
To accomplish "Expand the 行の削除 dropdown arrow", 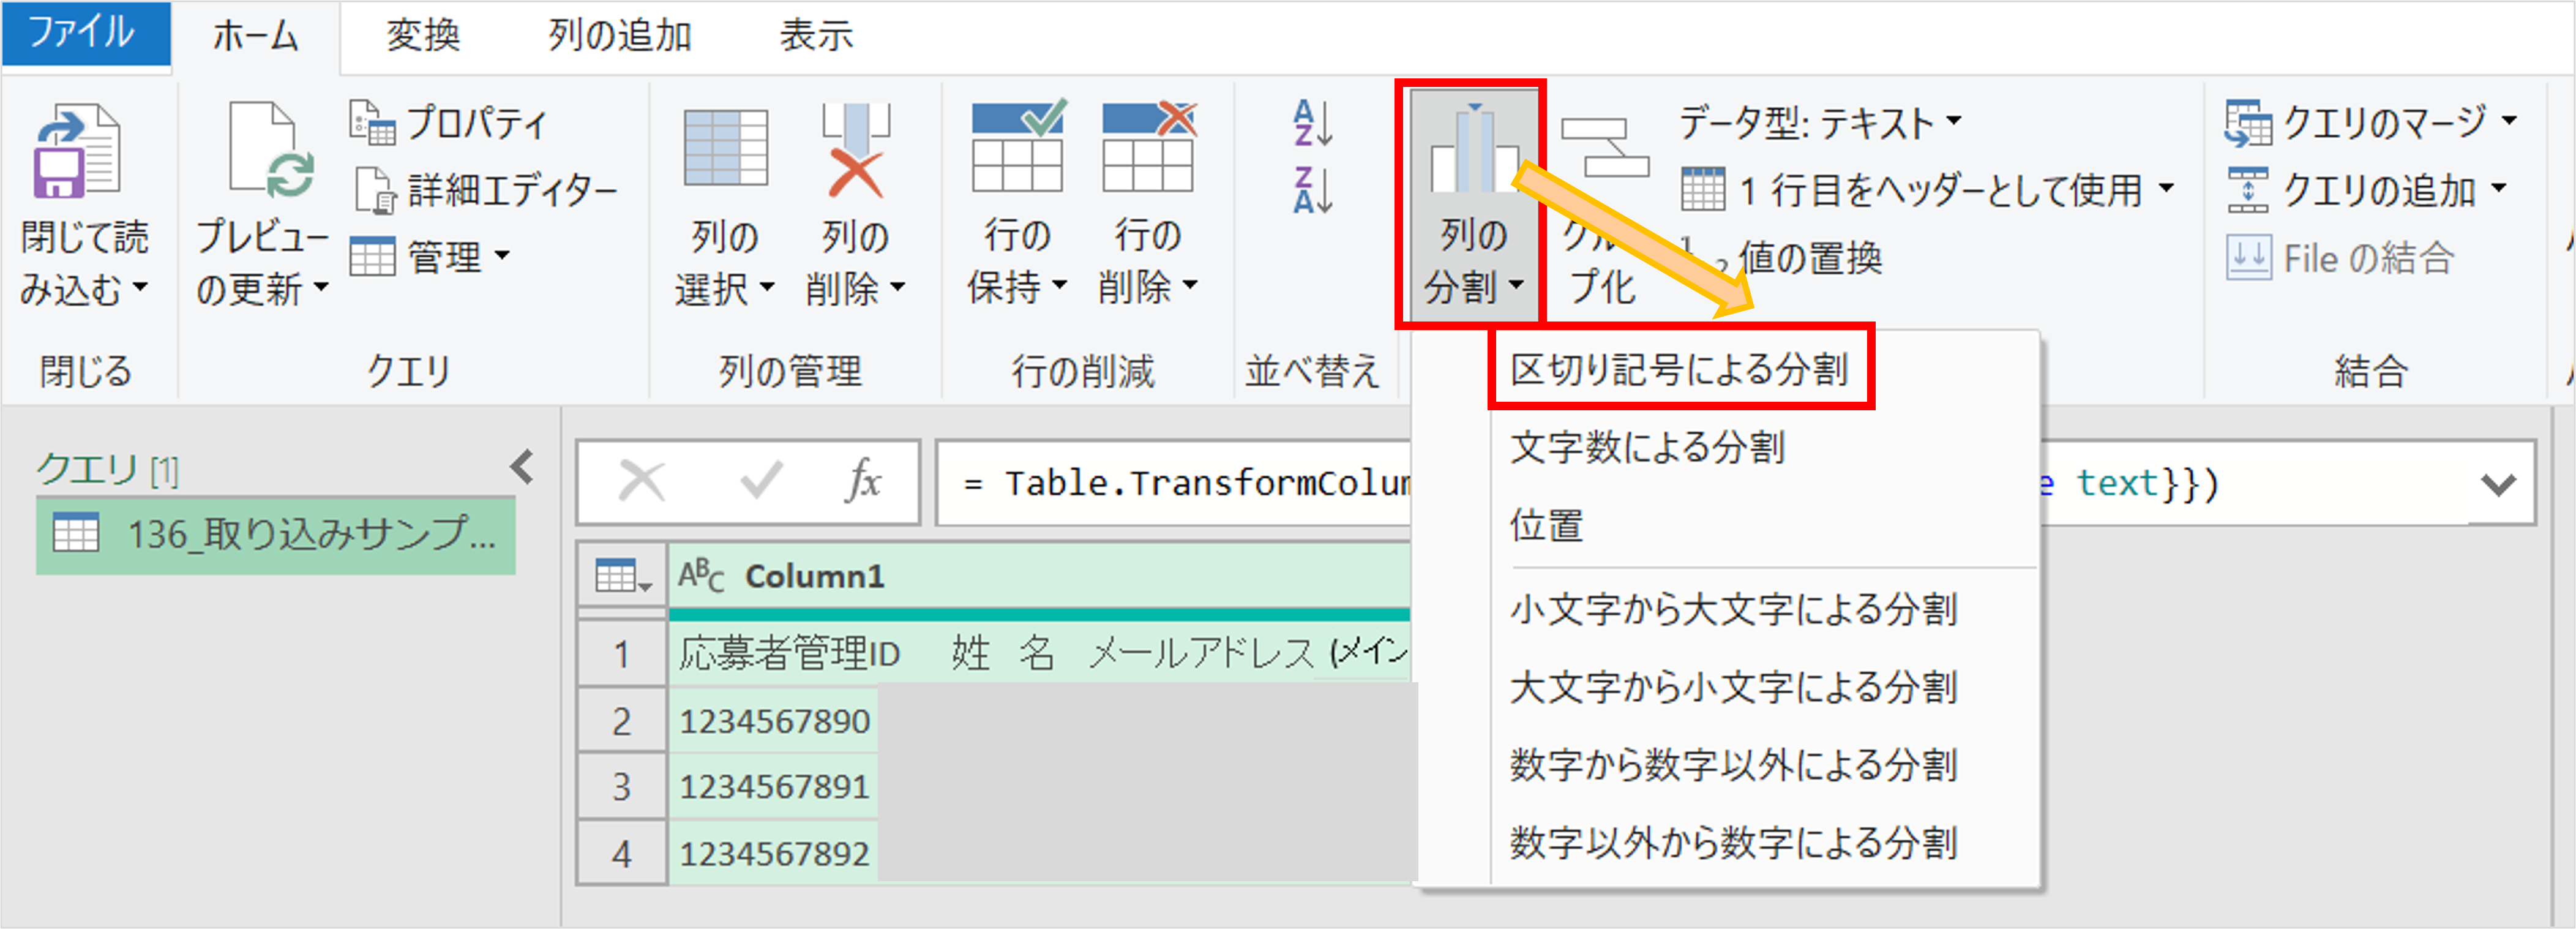I will pos(1191,286).
